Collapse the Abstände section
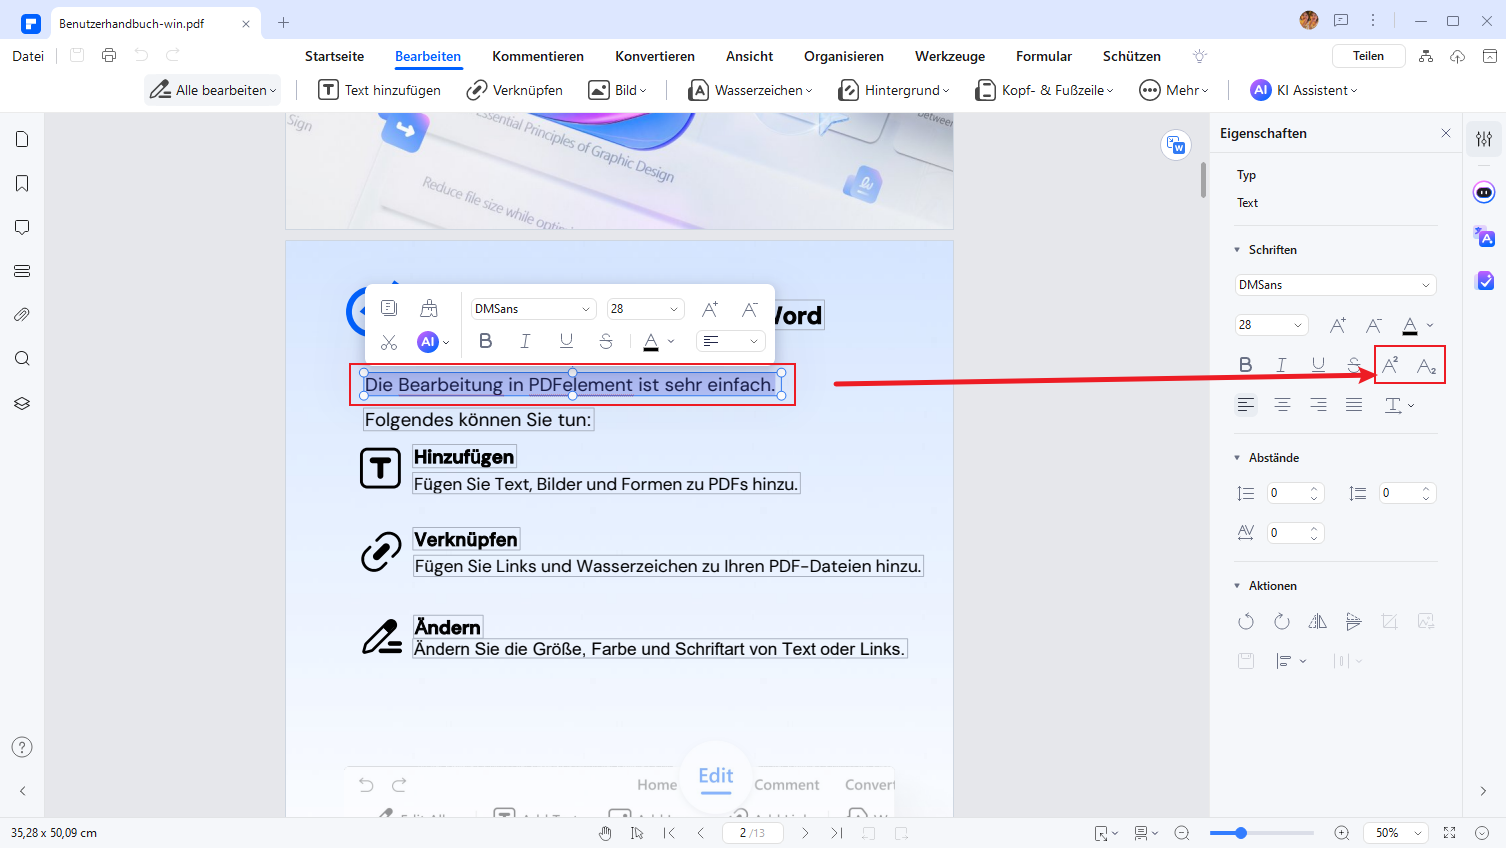Viewport: 1506px width, 848px height. [1237, 458]
